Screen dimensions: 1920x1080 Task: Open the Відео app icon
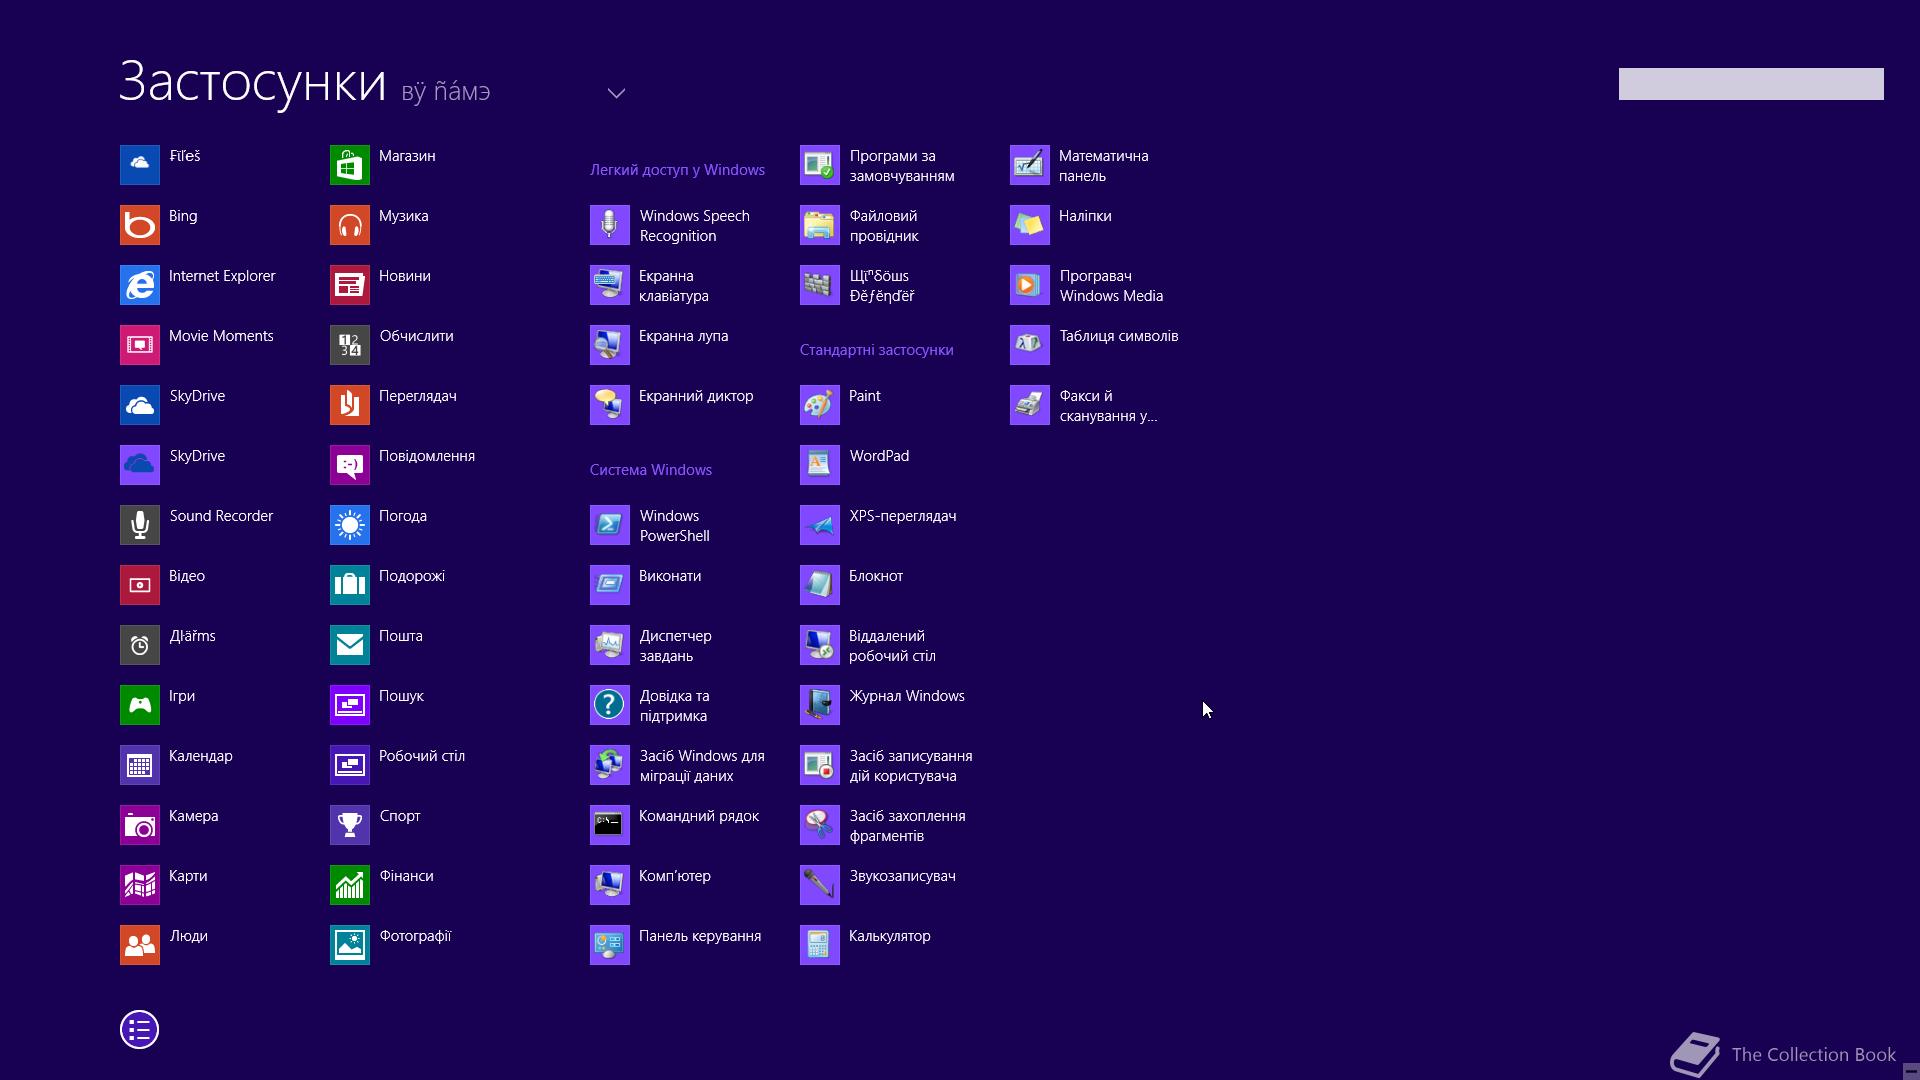[x=140, y=585]
